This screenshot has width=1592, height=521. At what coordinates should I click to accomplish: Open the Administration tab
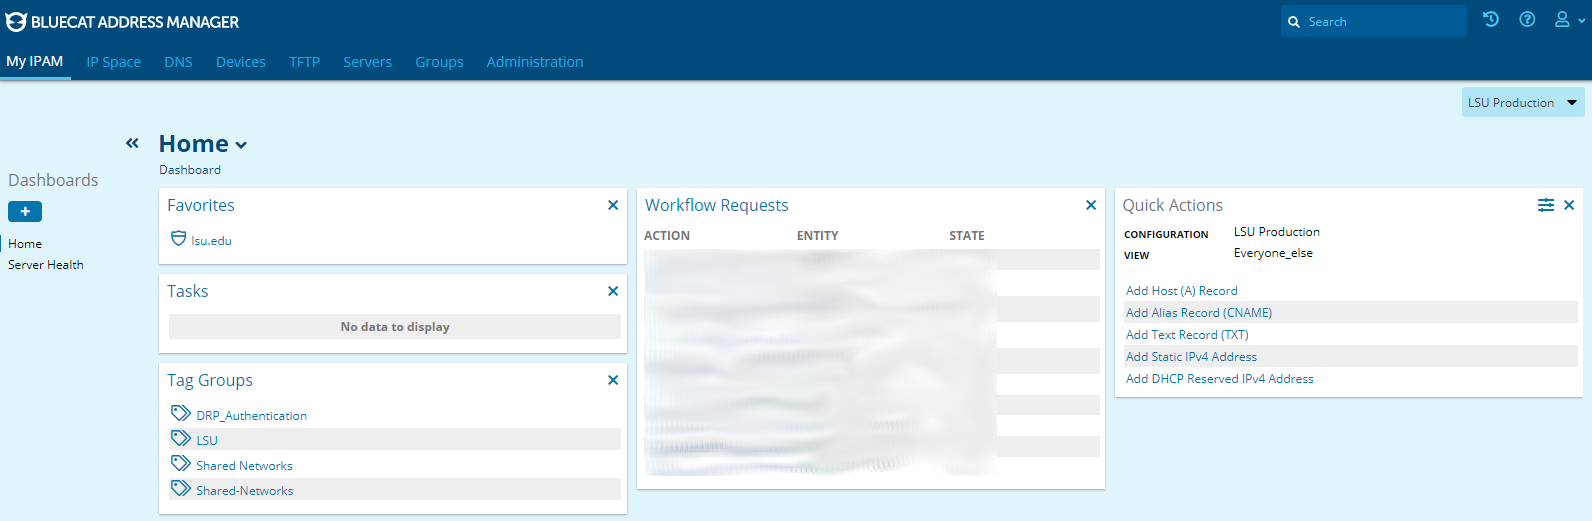coord(535,62)
